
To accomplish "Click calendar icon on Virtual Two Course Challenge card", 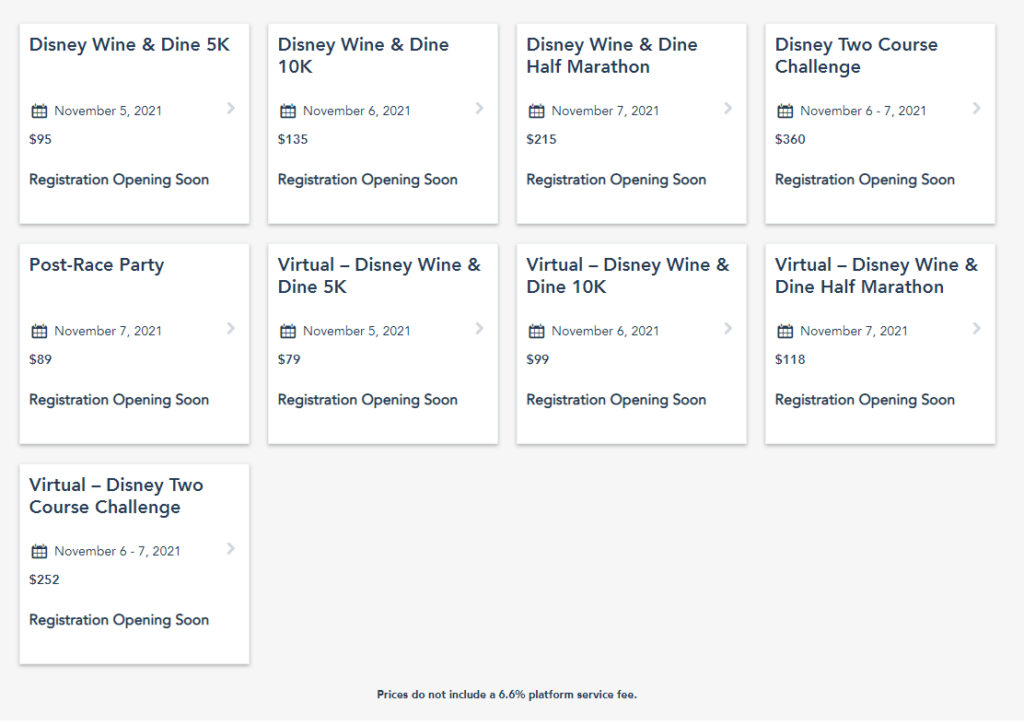I will [40, 551].
